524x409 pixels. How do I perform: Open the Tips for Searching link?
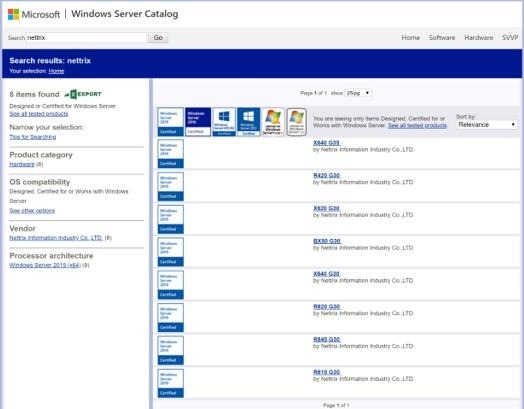coord(33,137)
